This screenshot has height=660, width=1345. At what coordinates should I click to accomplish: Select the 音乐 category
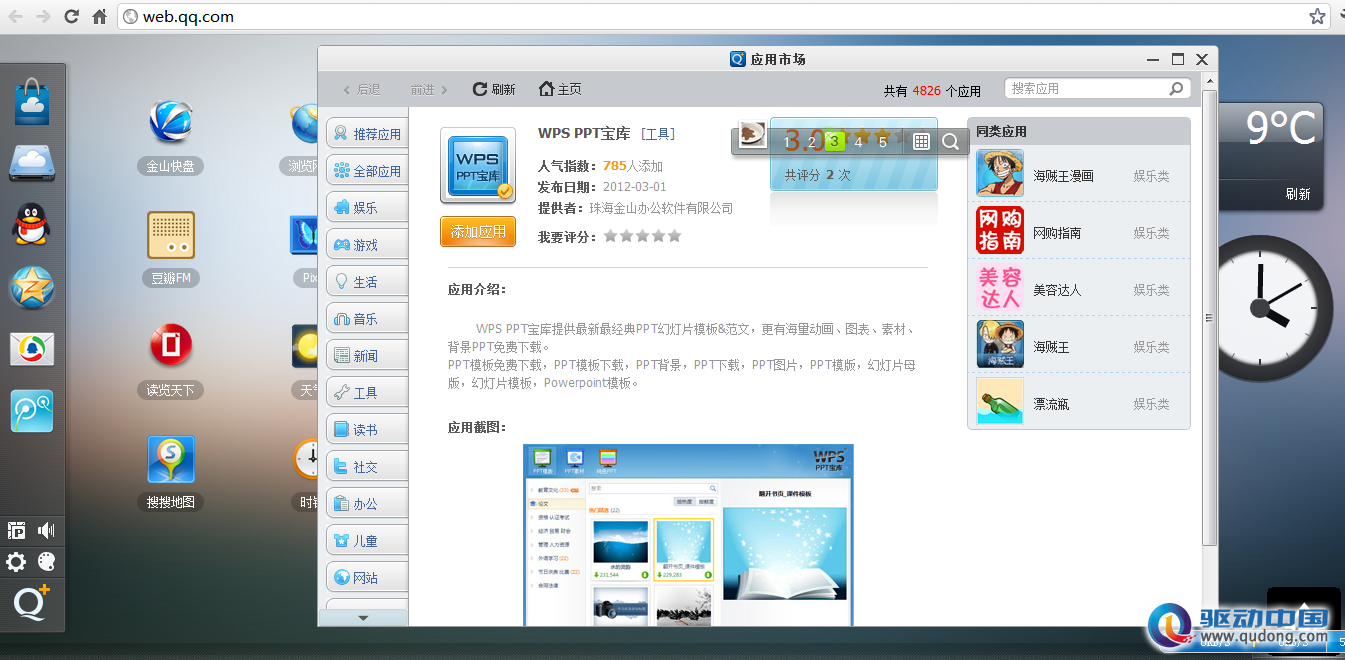367,319
